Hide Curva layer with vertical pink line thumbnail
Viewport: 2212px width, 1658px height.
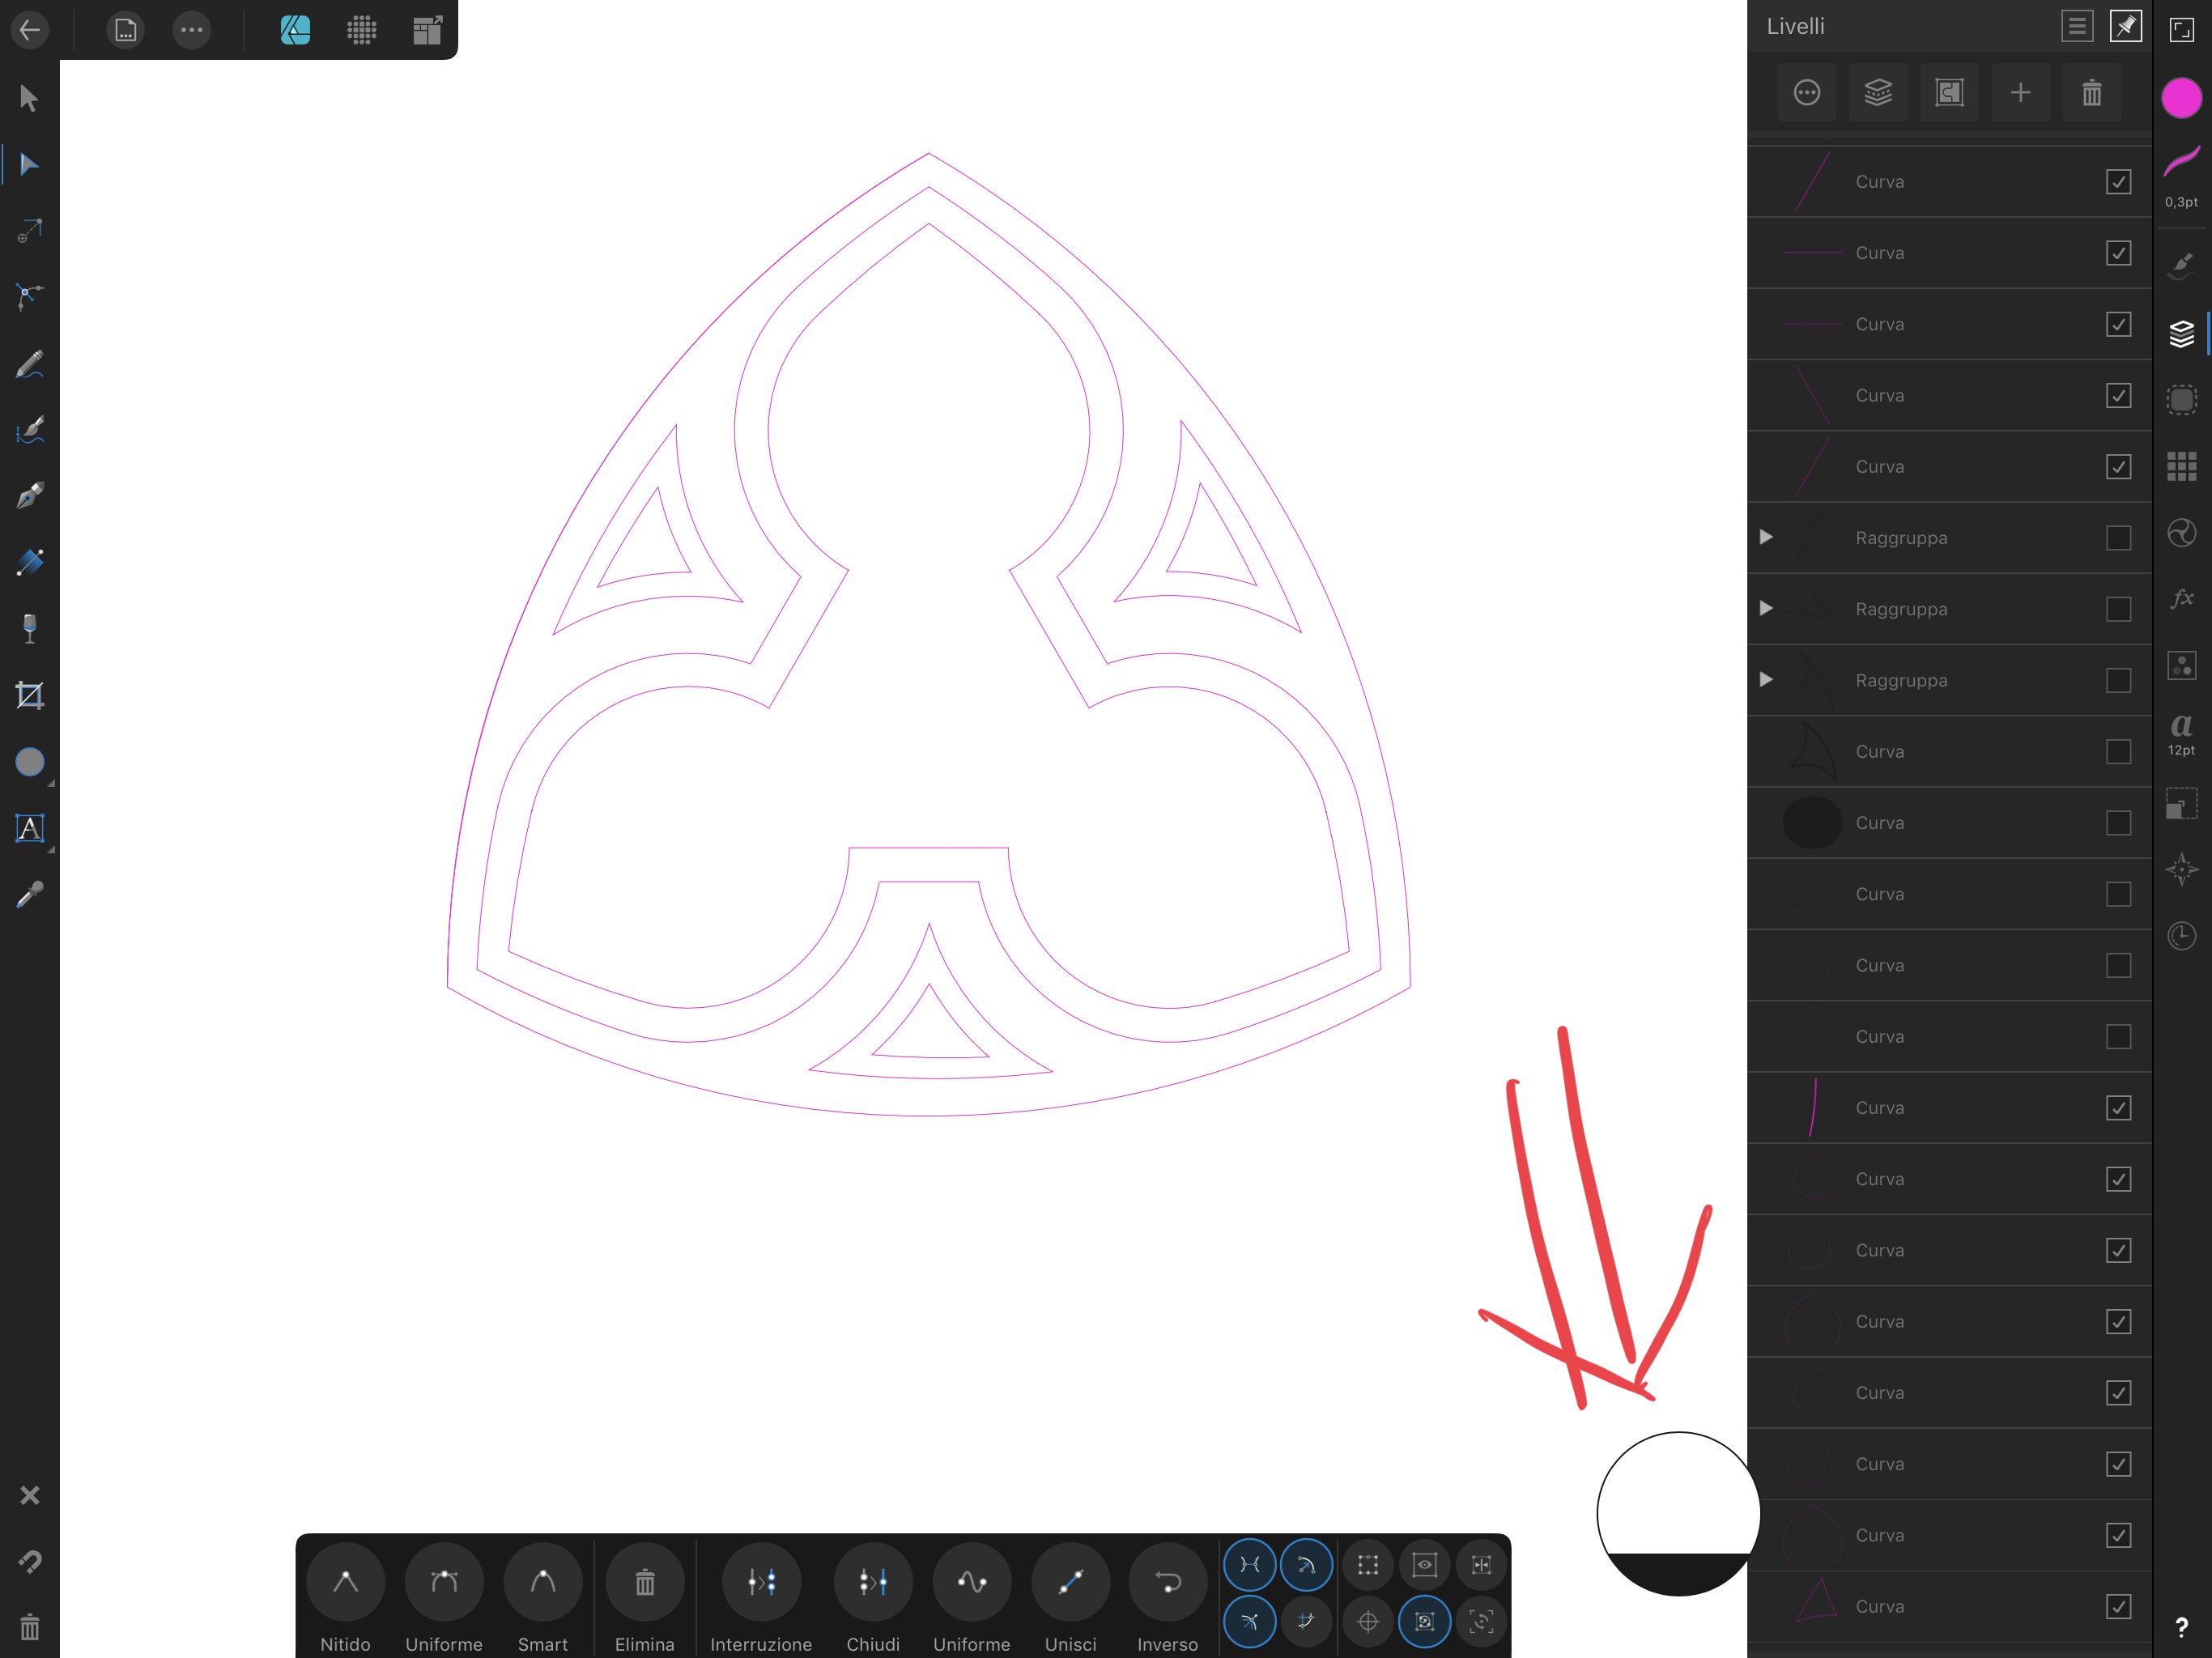(x=2118, y=1107)
